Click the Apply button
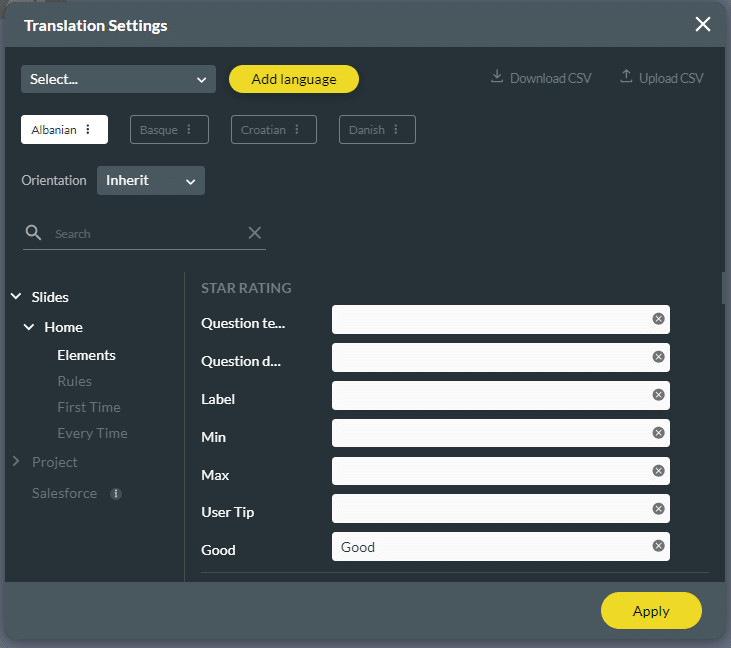Viewport: 731px width, 648px height. (651, 611)
